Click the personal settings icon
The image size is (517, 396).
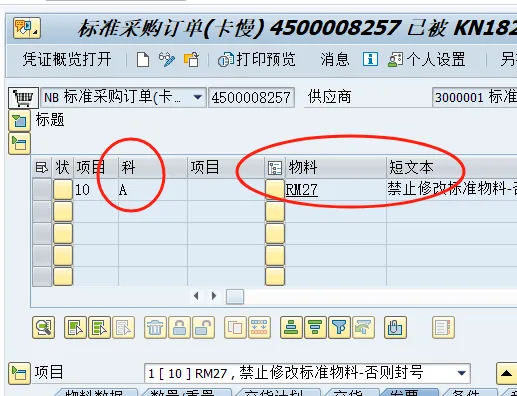pyautogui.click(x=395, y=60)
